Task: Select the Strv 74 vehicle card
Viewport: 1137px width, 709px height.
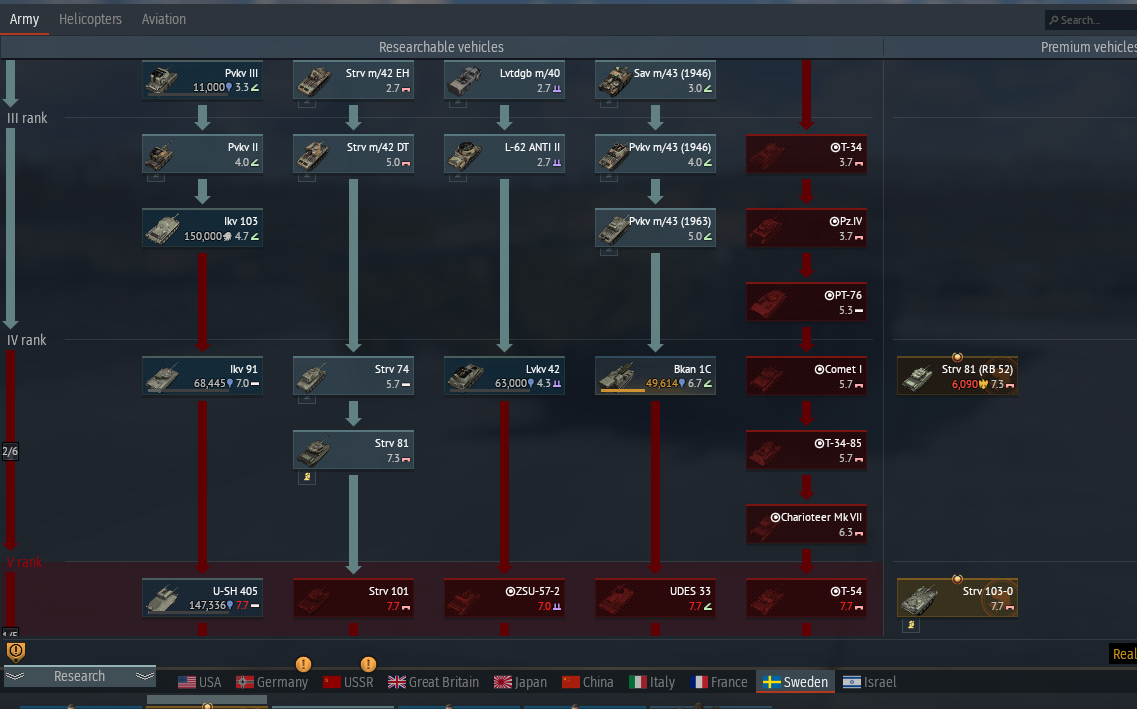Action: [353, 376]
